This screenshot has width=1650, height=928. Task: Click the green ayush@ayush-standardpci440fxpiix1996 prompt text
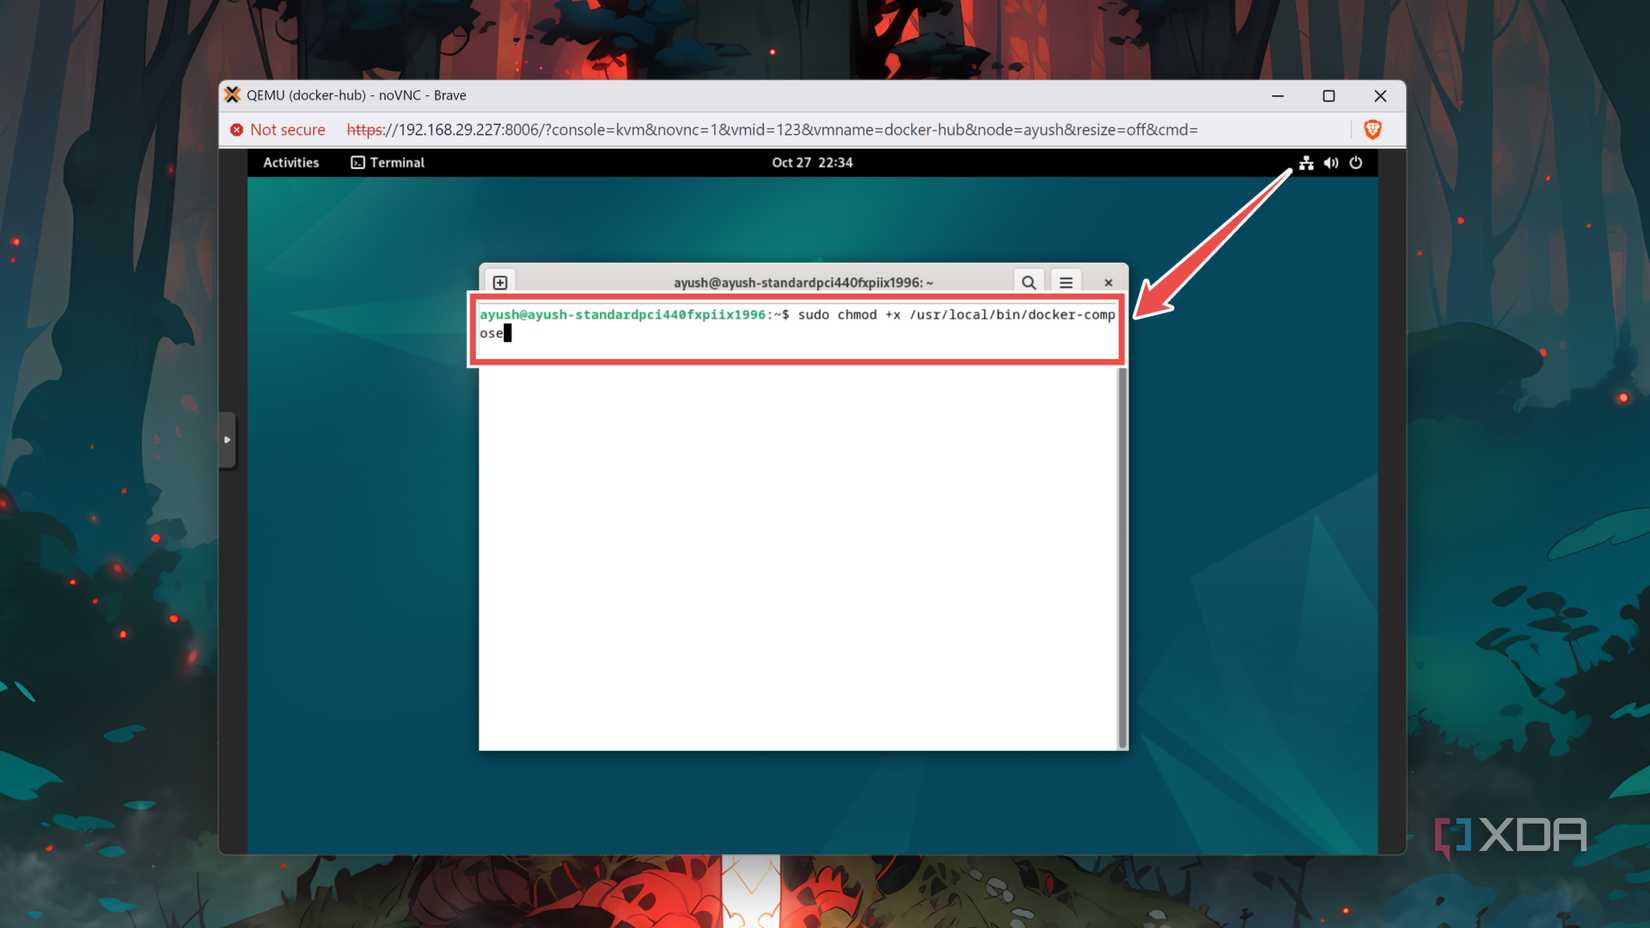click(623, 314)
